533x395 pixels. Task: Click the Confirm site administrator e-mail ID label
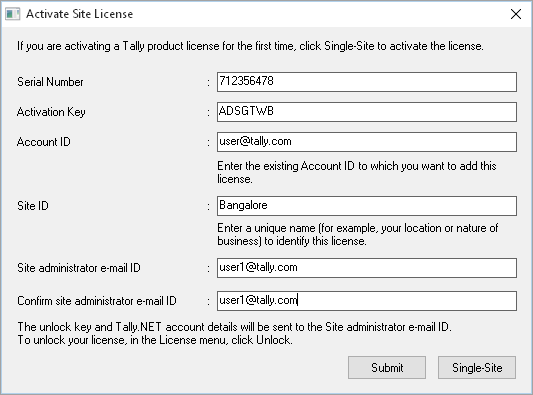tap(97, 301)
